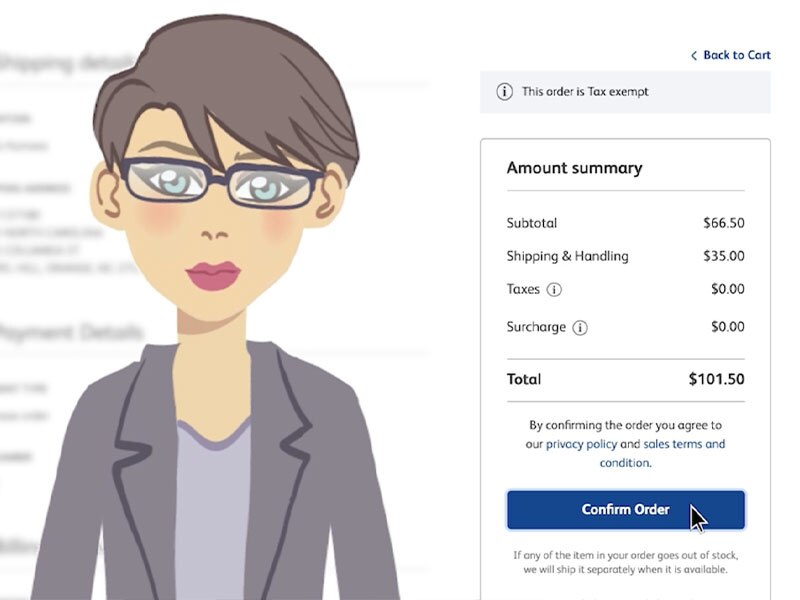Open the sales terms and condition link
Viewport: 800px width, 600px height.
click(662, 453)
